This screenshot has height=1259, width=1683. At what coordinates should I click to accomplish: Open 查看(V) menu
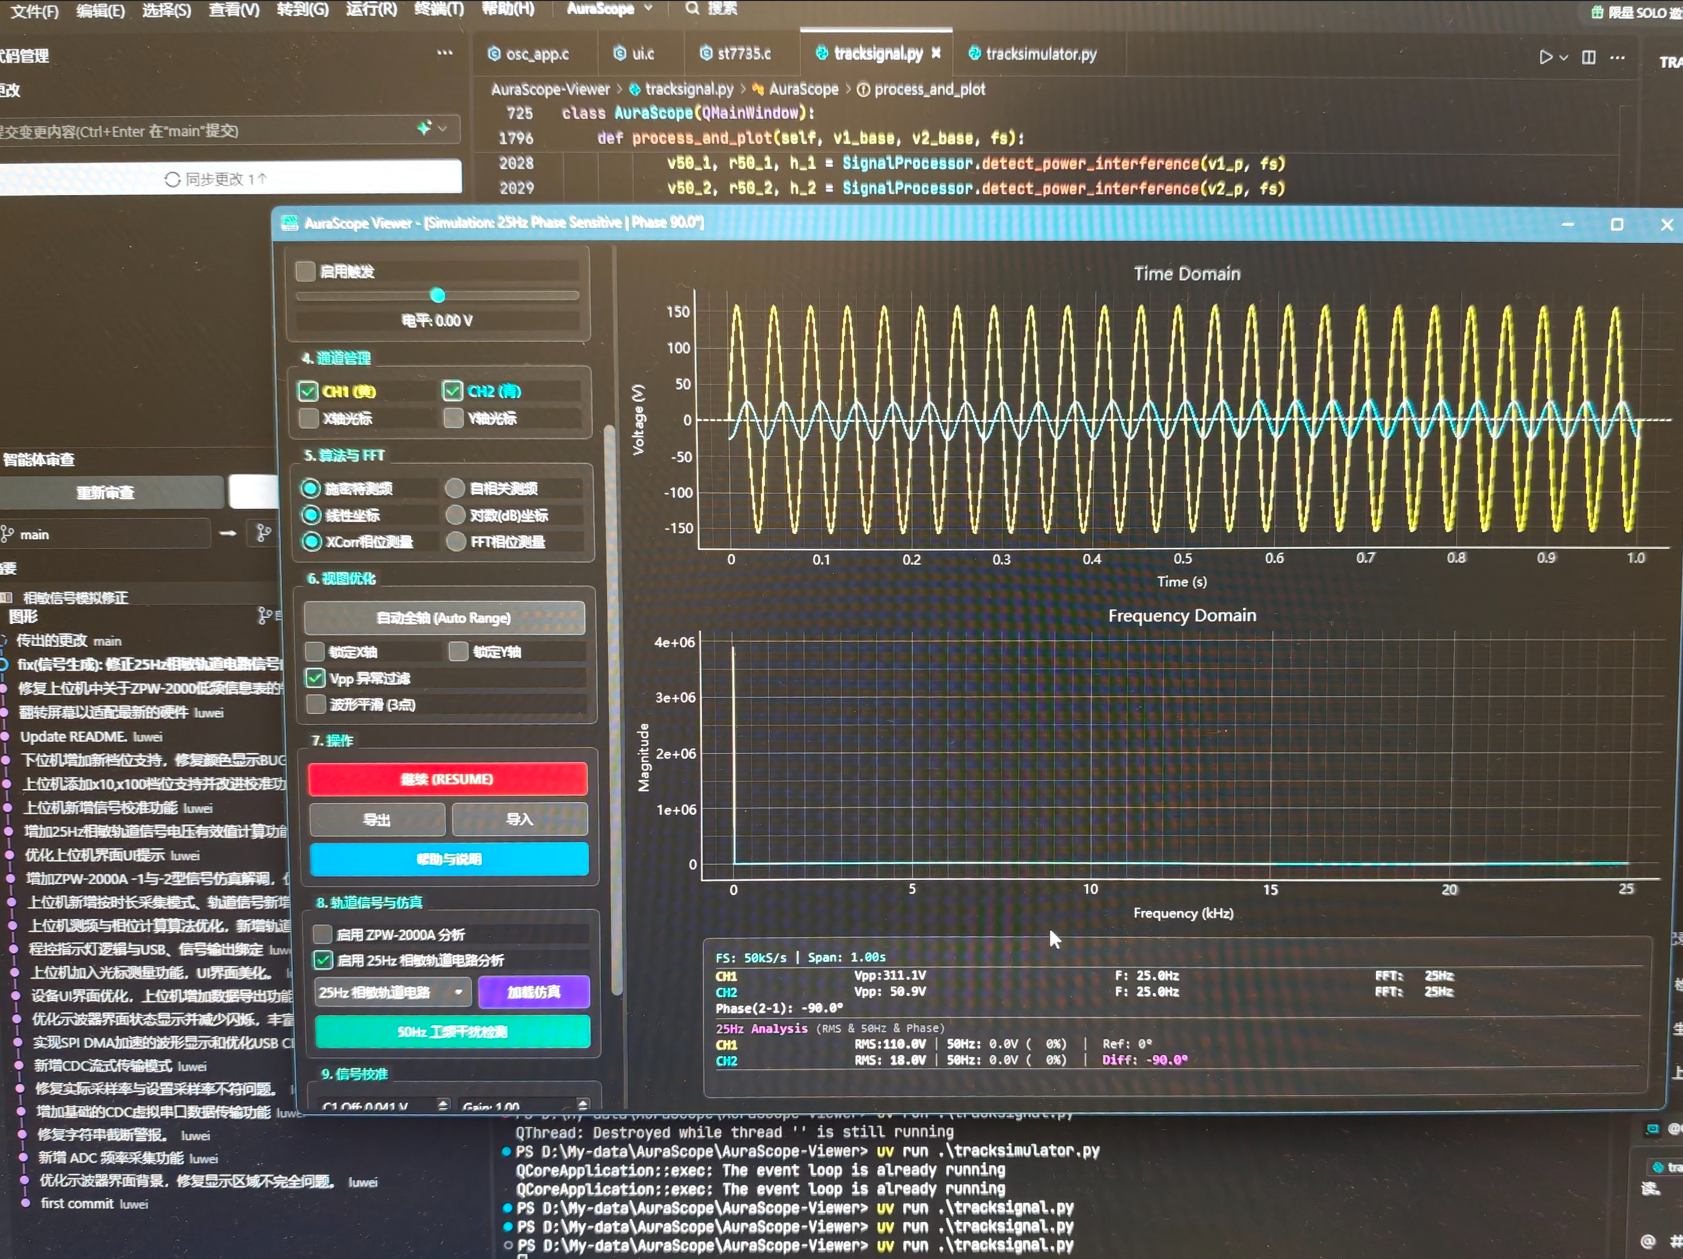tap(234, 10)
